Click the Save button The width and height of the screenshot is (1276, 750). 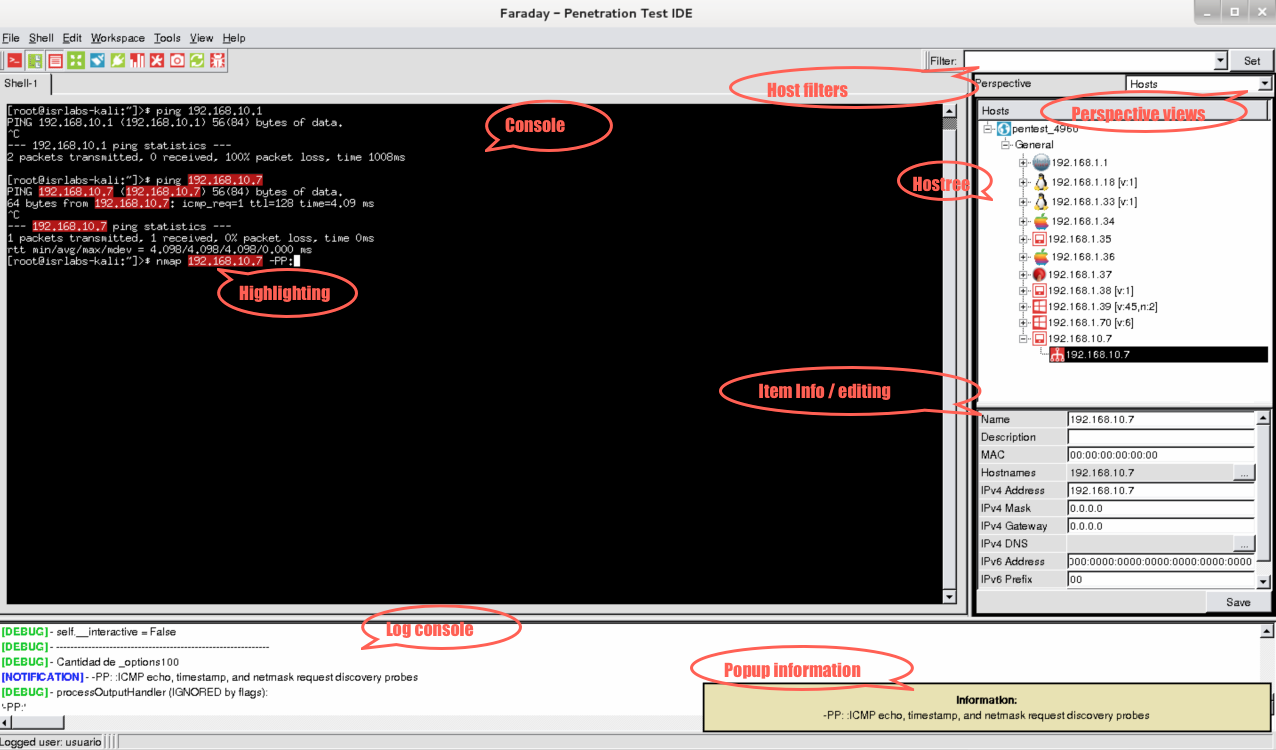(x=1238, y=602)
